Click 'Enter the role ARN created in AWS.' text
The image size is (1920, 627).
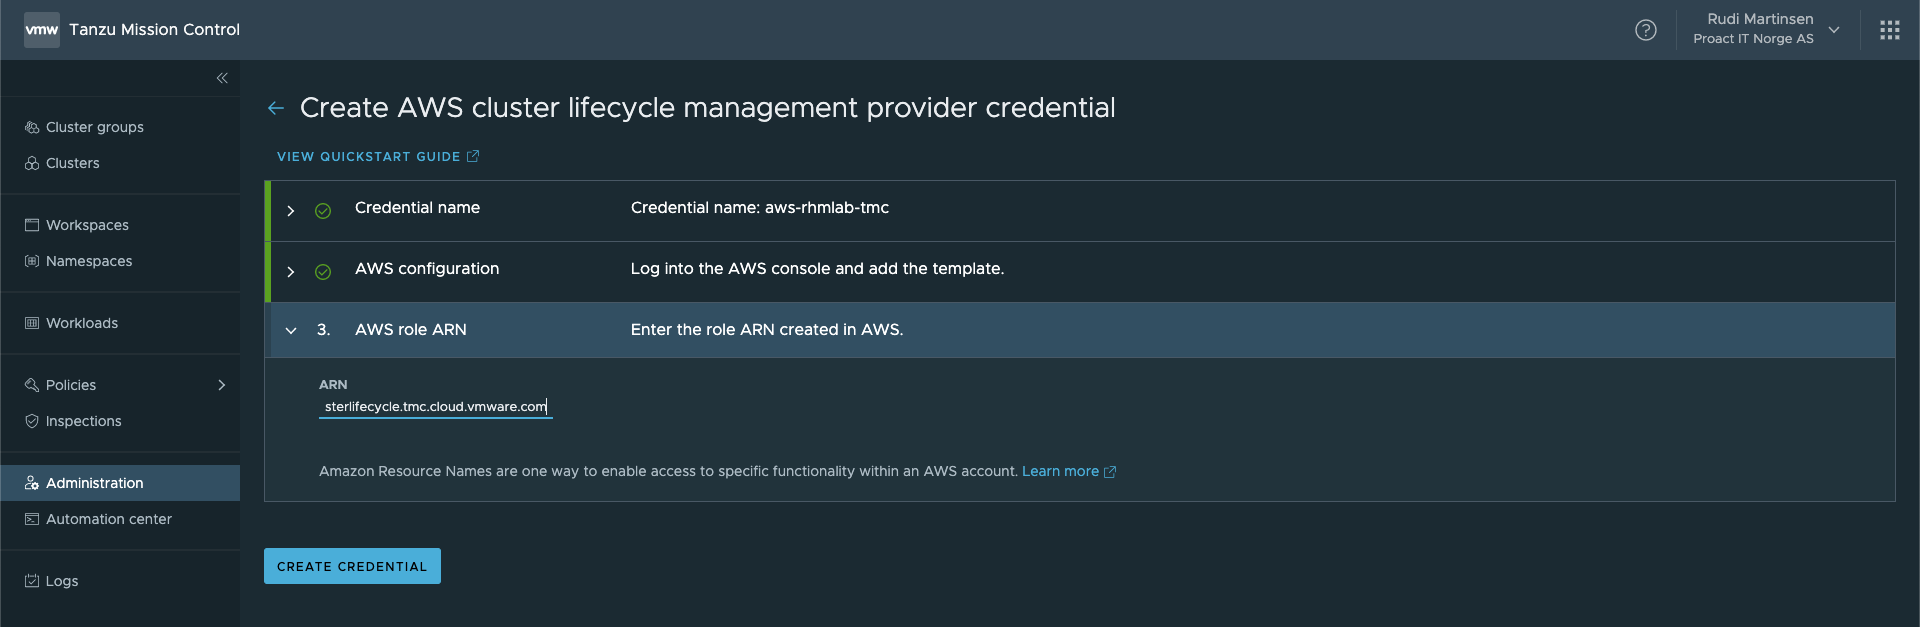[767, 330]
